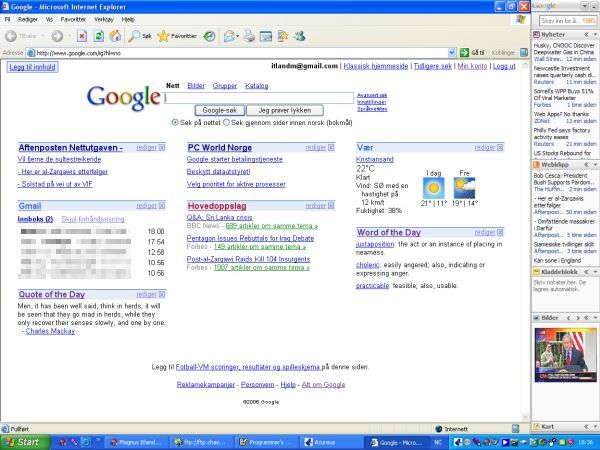Viewport: 600px width, 450px height.
Task: Click the Kladdeblokk notepad icon
Action: pos(536,272)
